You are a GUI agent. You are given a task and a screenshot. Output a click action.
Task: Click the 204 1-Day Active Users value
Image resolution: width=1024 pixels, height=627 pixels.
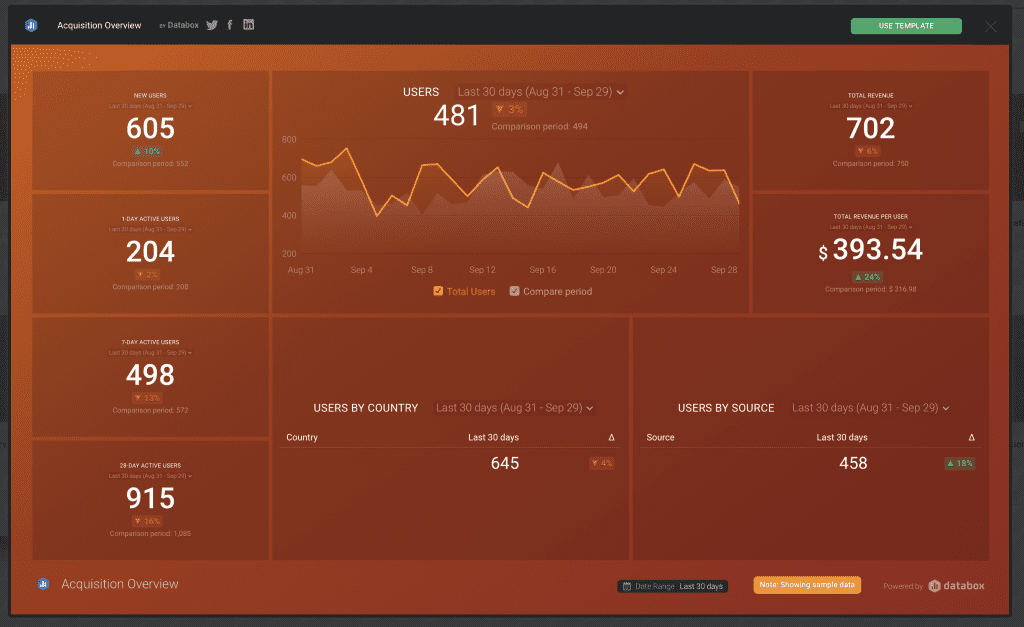coord(150,251)
